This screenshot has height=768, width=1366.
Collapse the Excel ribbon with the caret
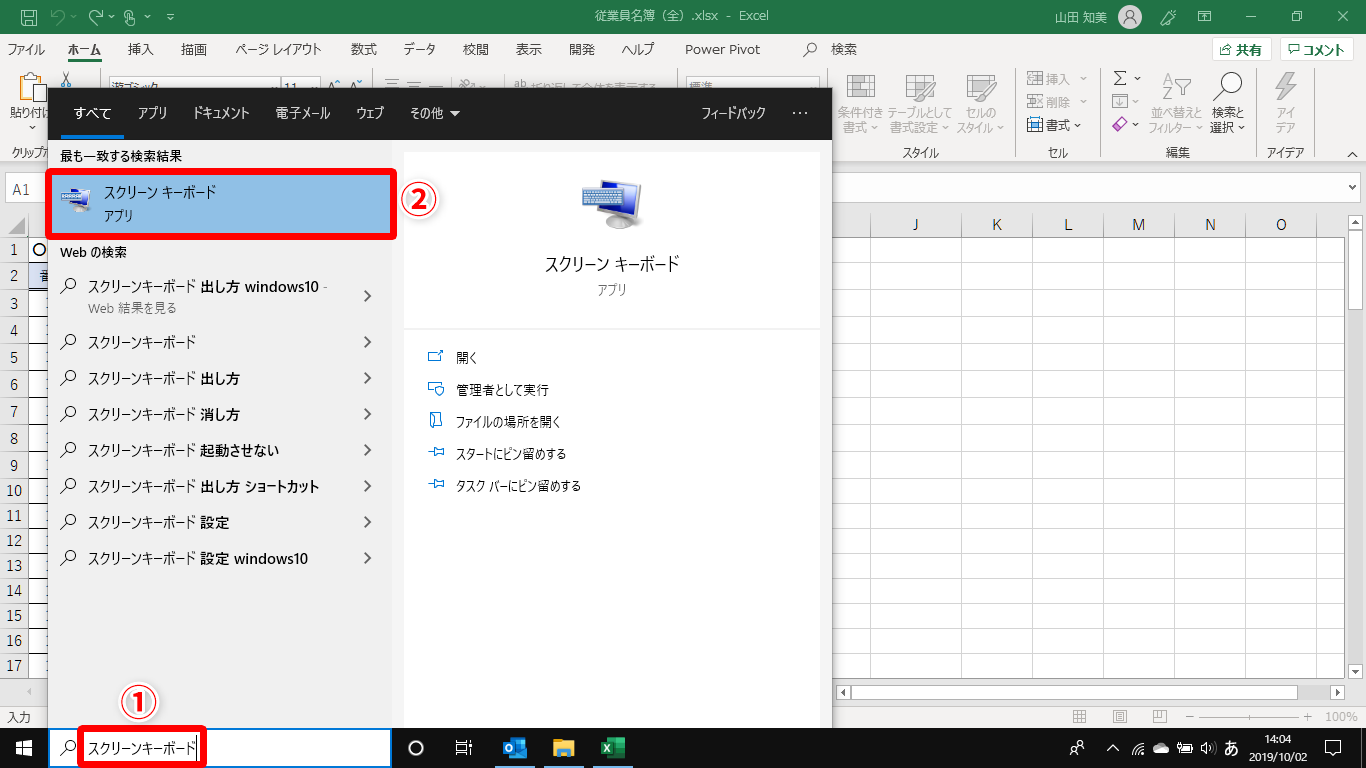(1352, 154)
